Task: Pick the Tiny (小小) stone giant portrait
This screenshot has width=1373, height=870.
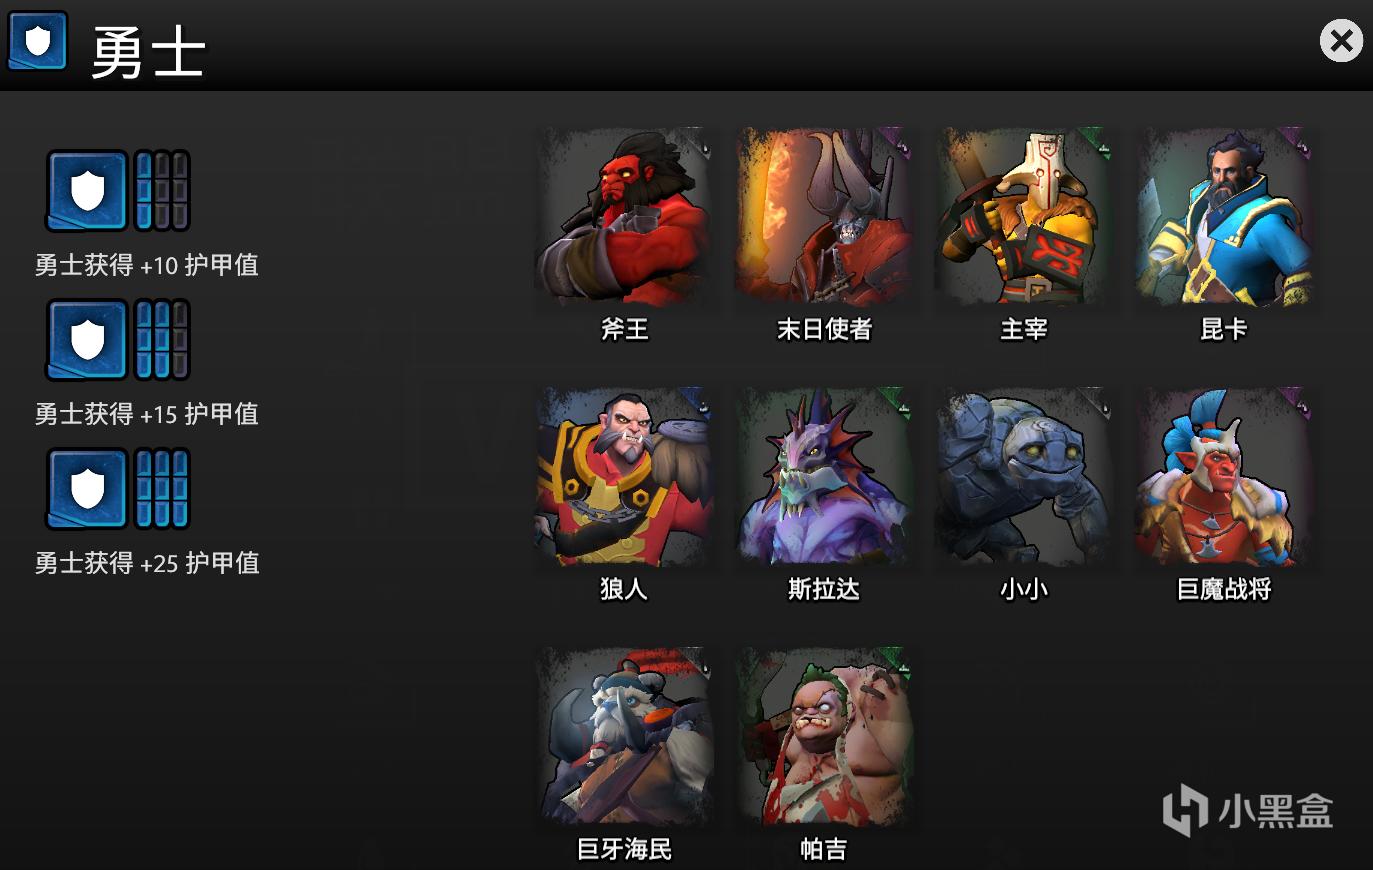Action: [1024, 476]
